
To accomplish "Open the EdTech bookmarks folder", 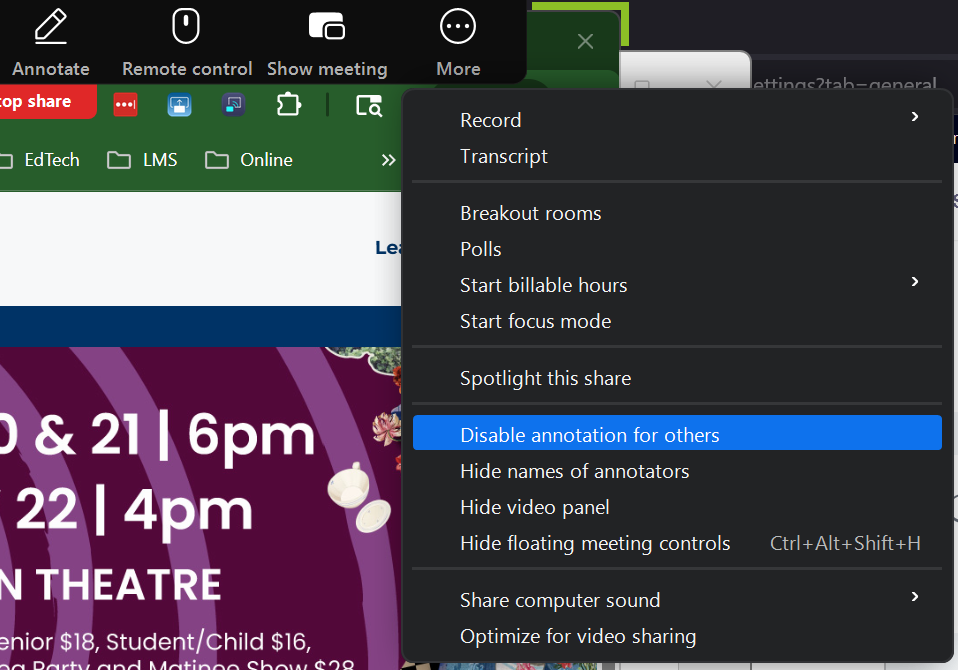I will [40, 160].
